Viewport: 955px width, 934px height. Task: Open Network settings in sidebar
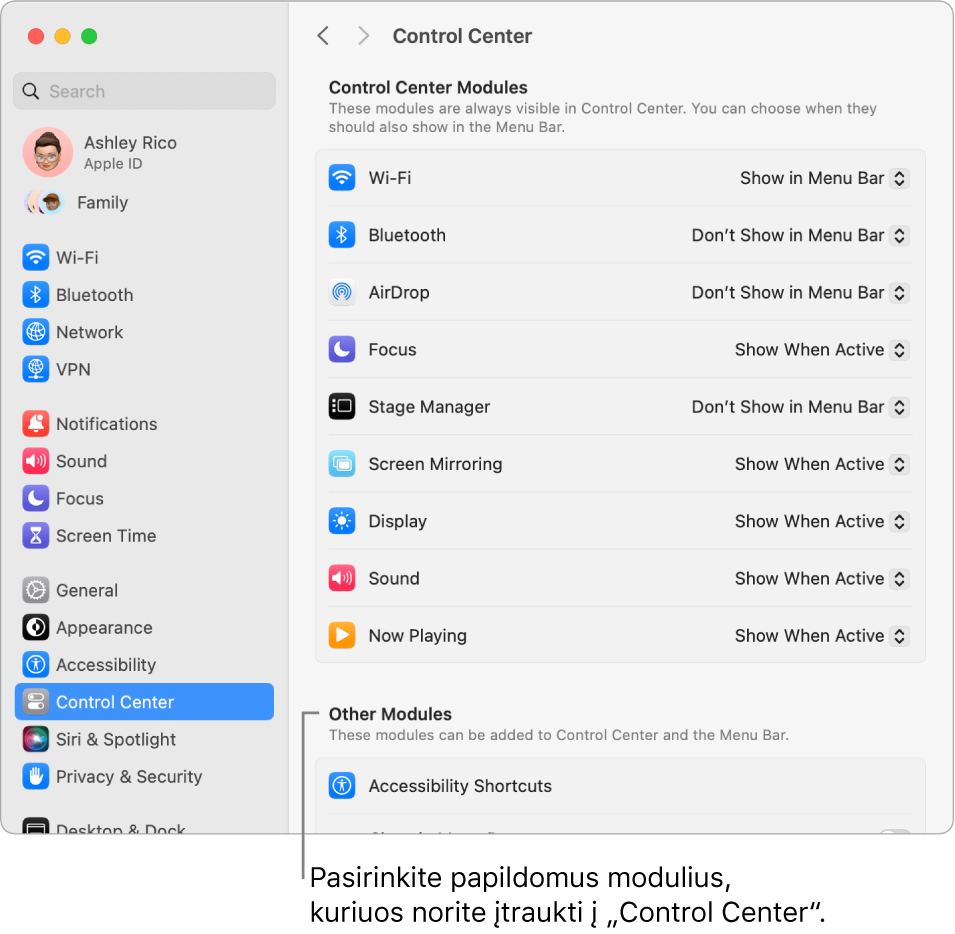[144, 332]
